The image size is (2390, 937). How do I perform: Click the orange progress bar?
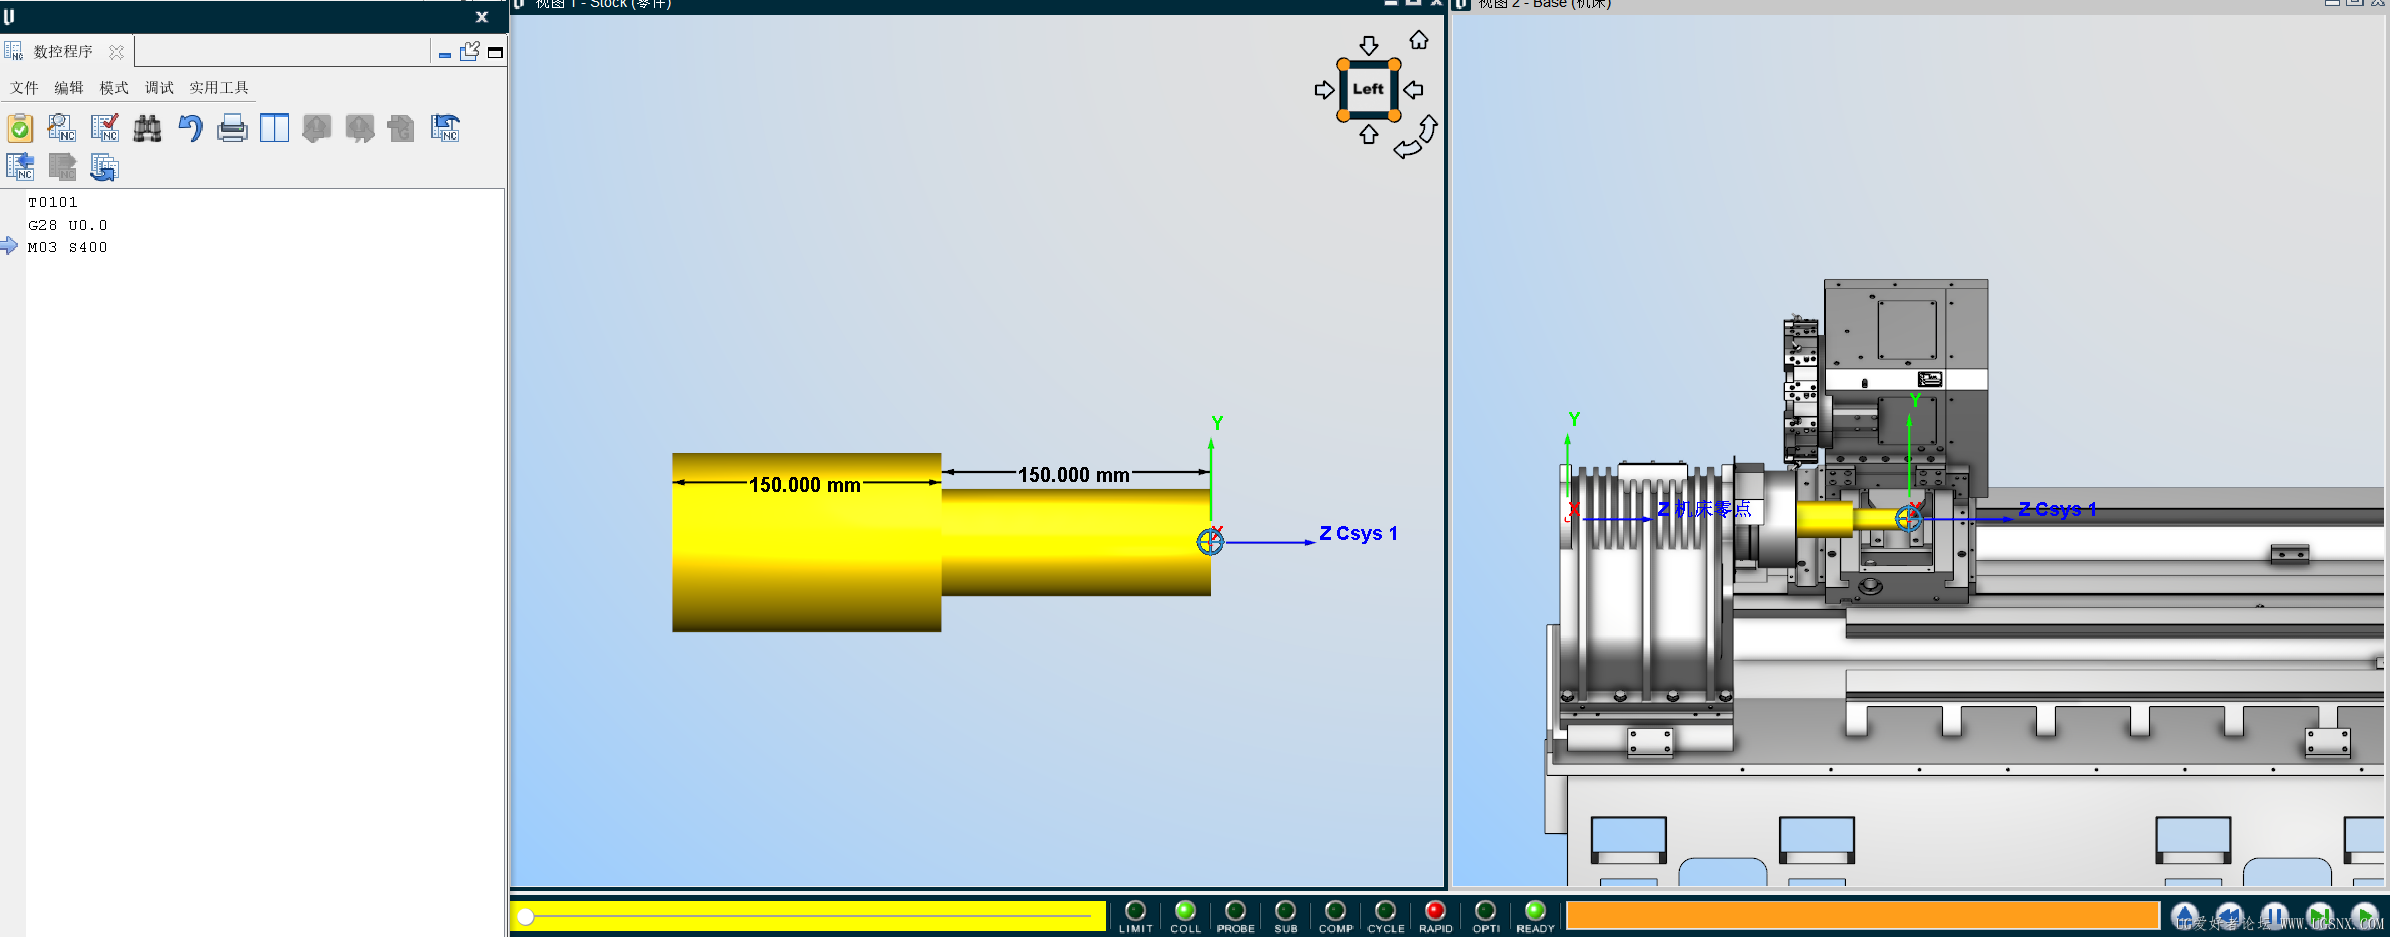tap(1863, 915)
